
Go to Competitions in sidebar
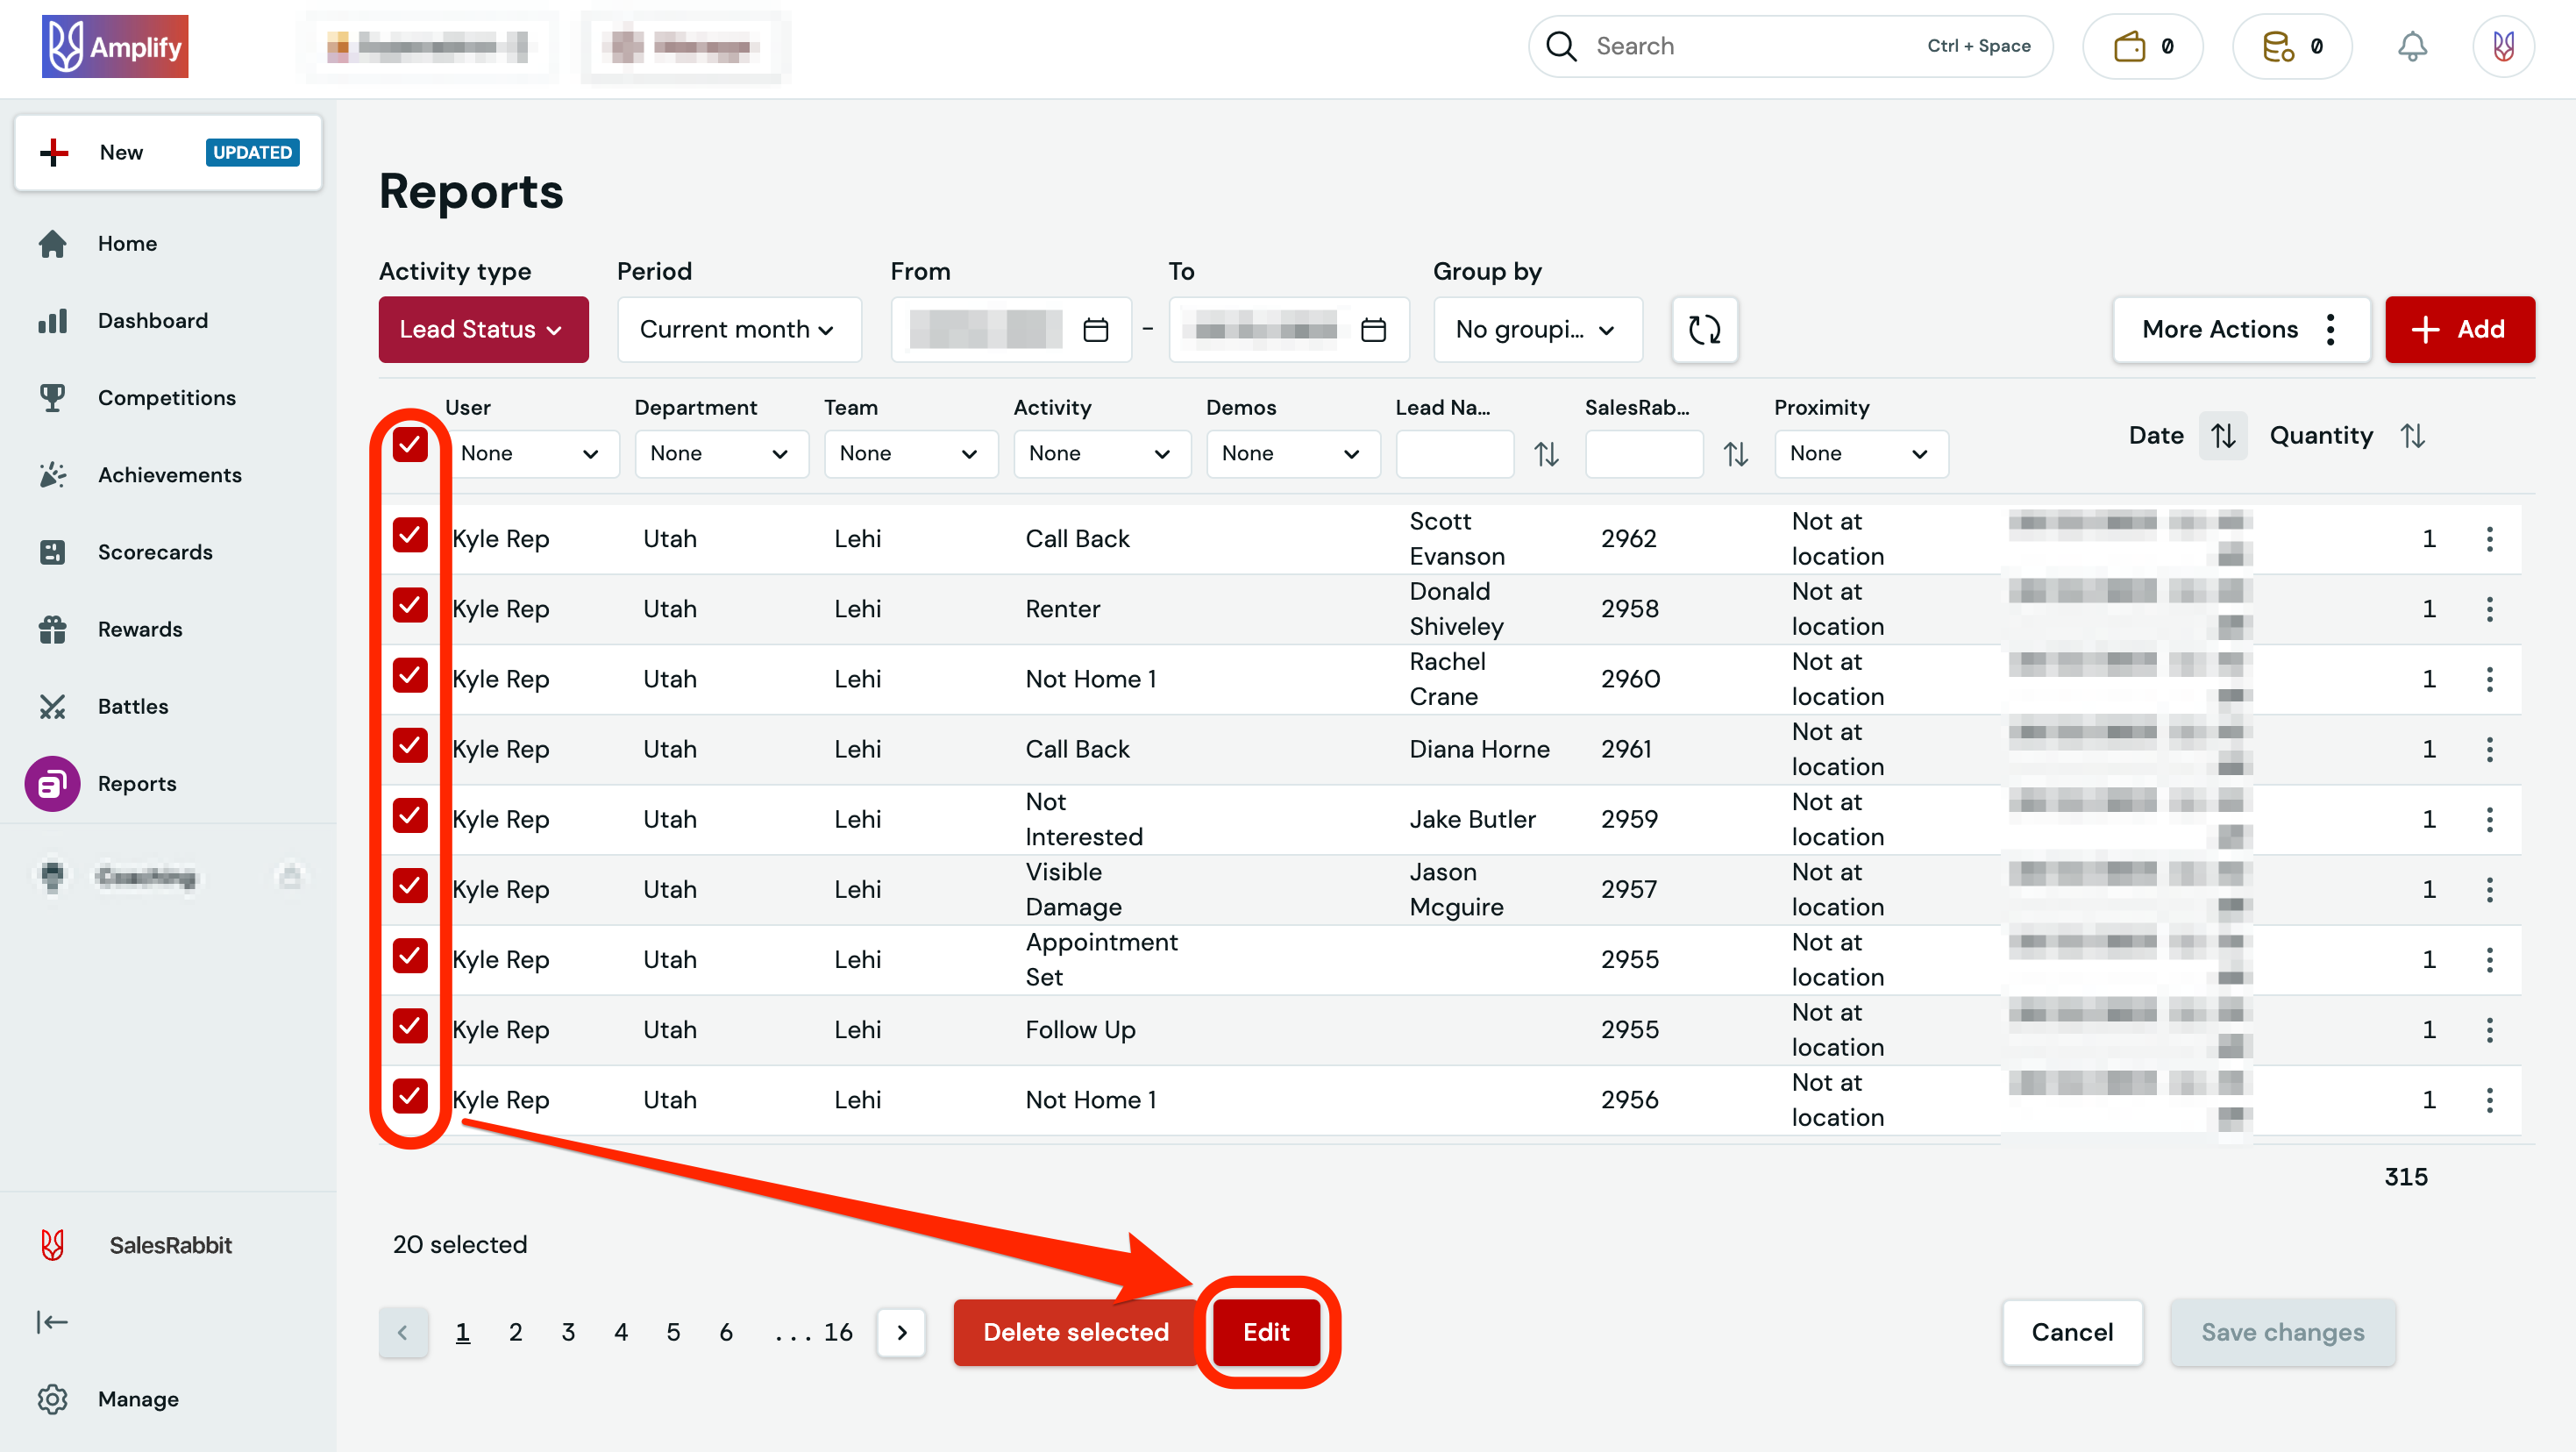click(166, 398)
